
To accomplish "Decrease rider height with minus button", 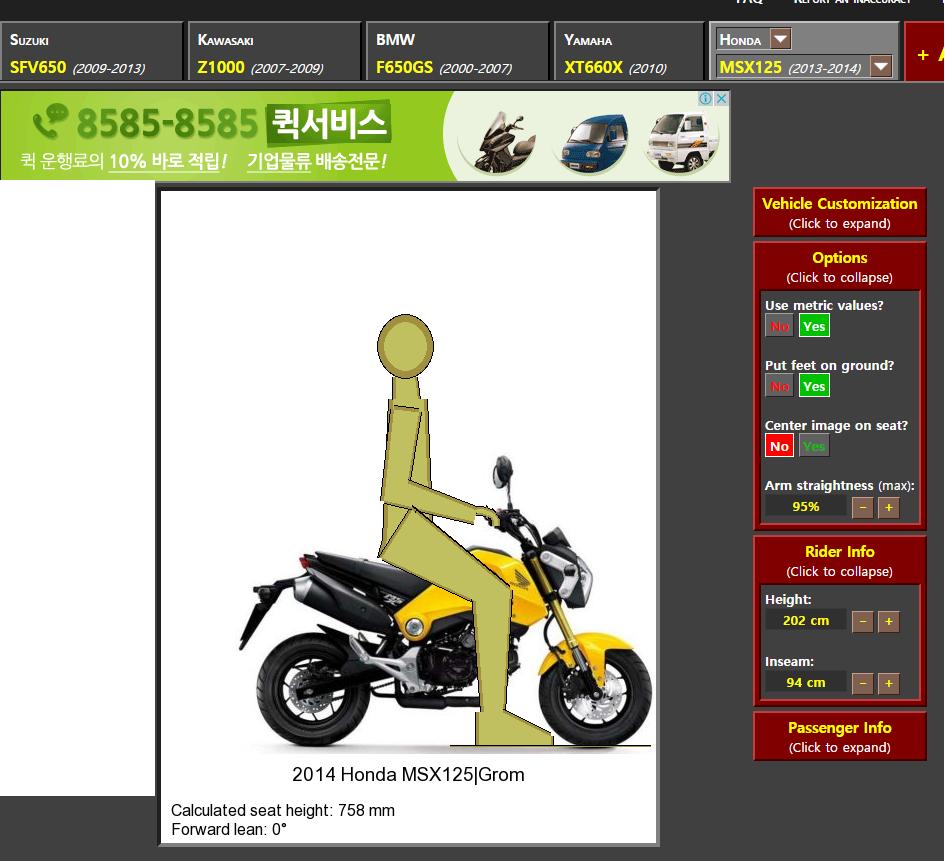I will coord(863,621).
